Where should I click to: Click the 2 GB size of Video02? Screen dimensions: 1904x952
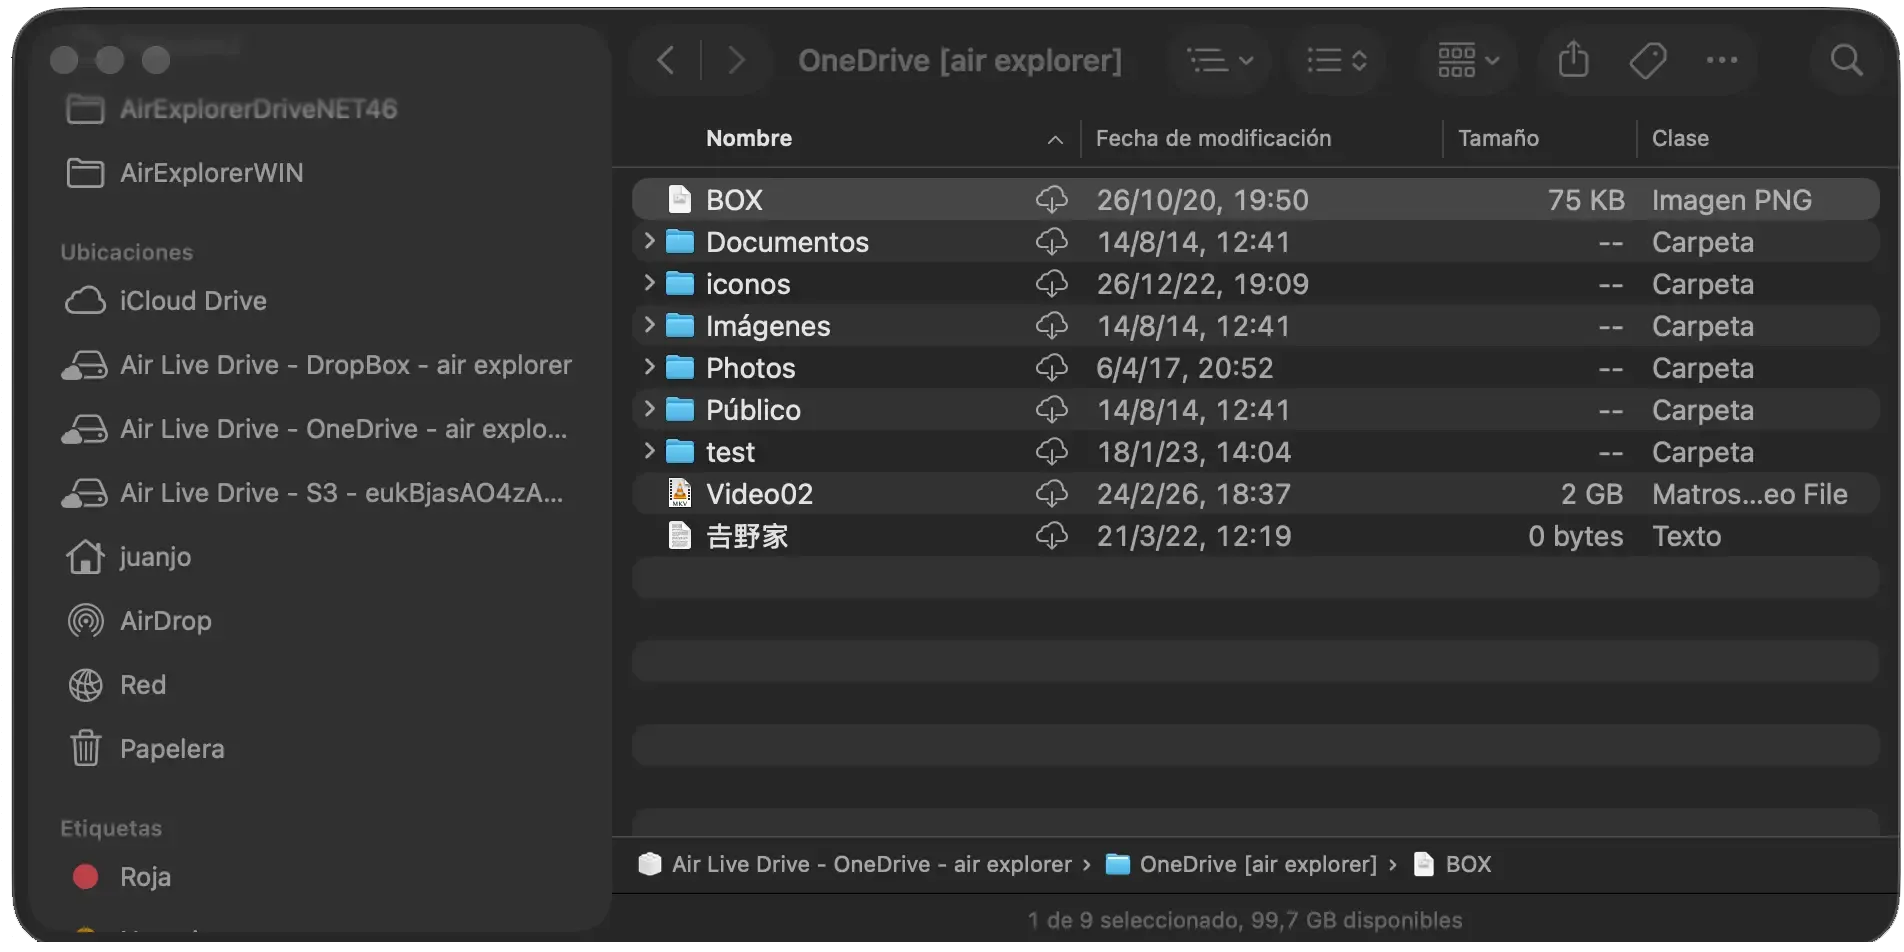tap(1592, 494)
